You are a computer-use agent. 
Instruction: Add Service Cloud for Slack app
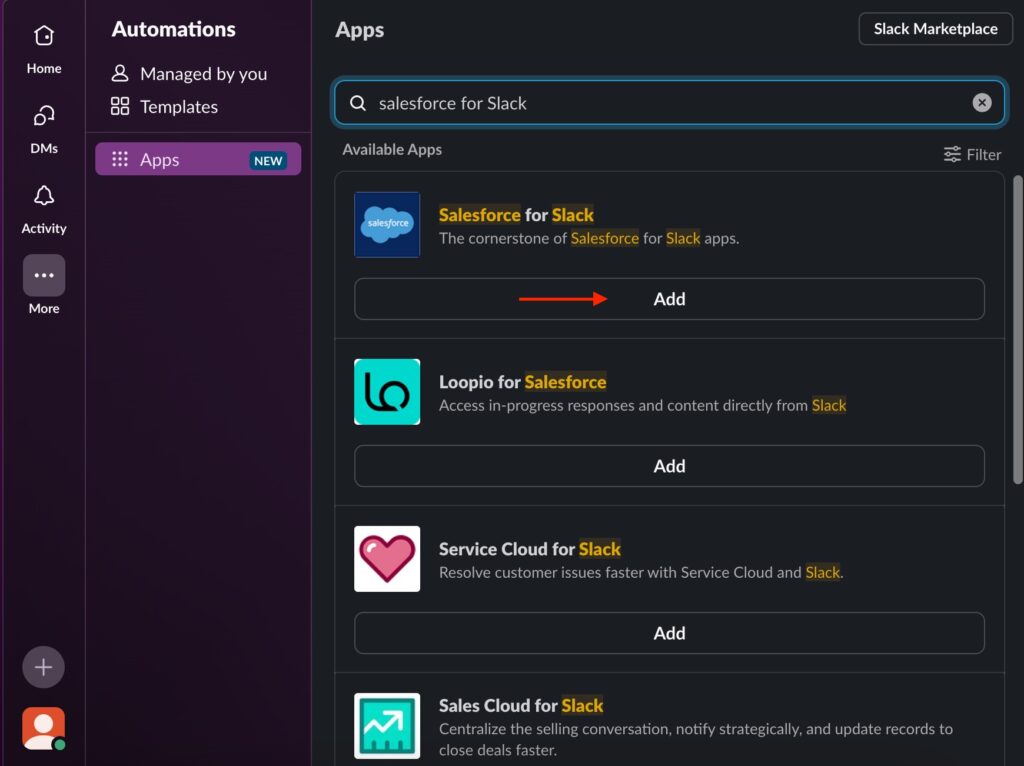[x=669, y=633]
